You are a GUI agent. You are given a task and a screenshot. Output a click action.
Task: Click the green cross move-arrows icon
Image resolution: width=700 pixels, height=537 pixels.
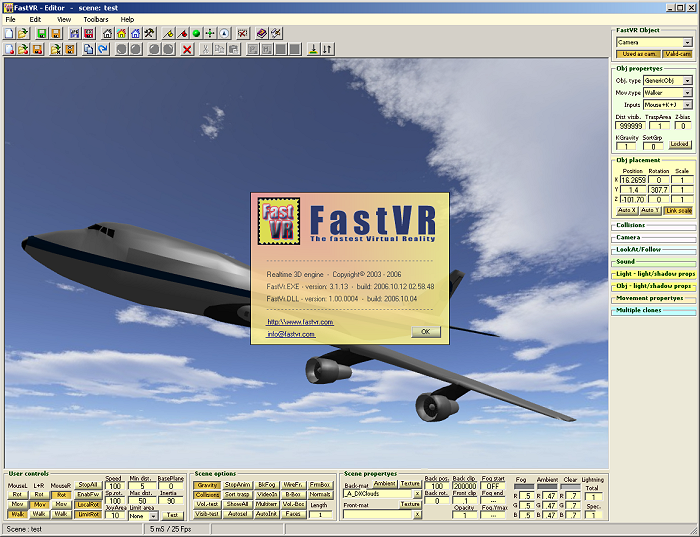tap(210, 33)
